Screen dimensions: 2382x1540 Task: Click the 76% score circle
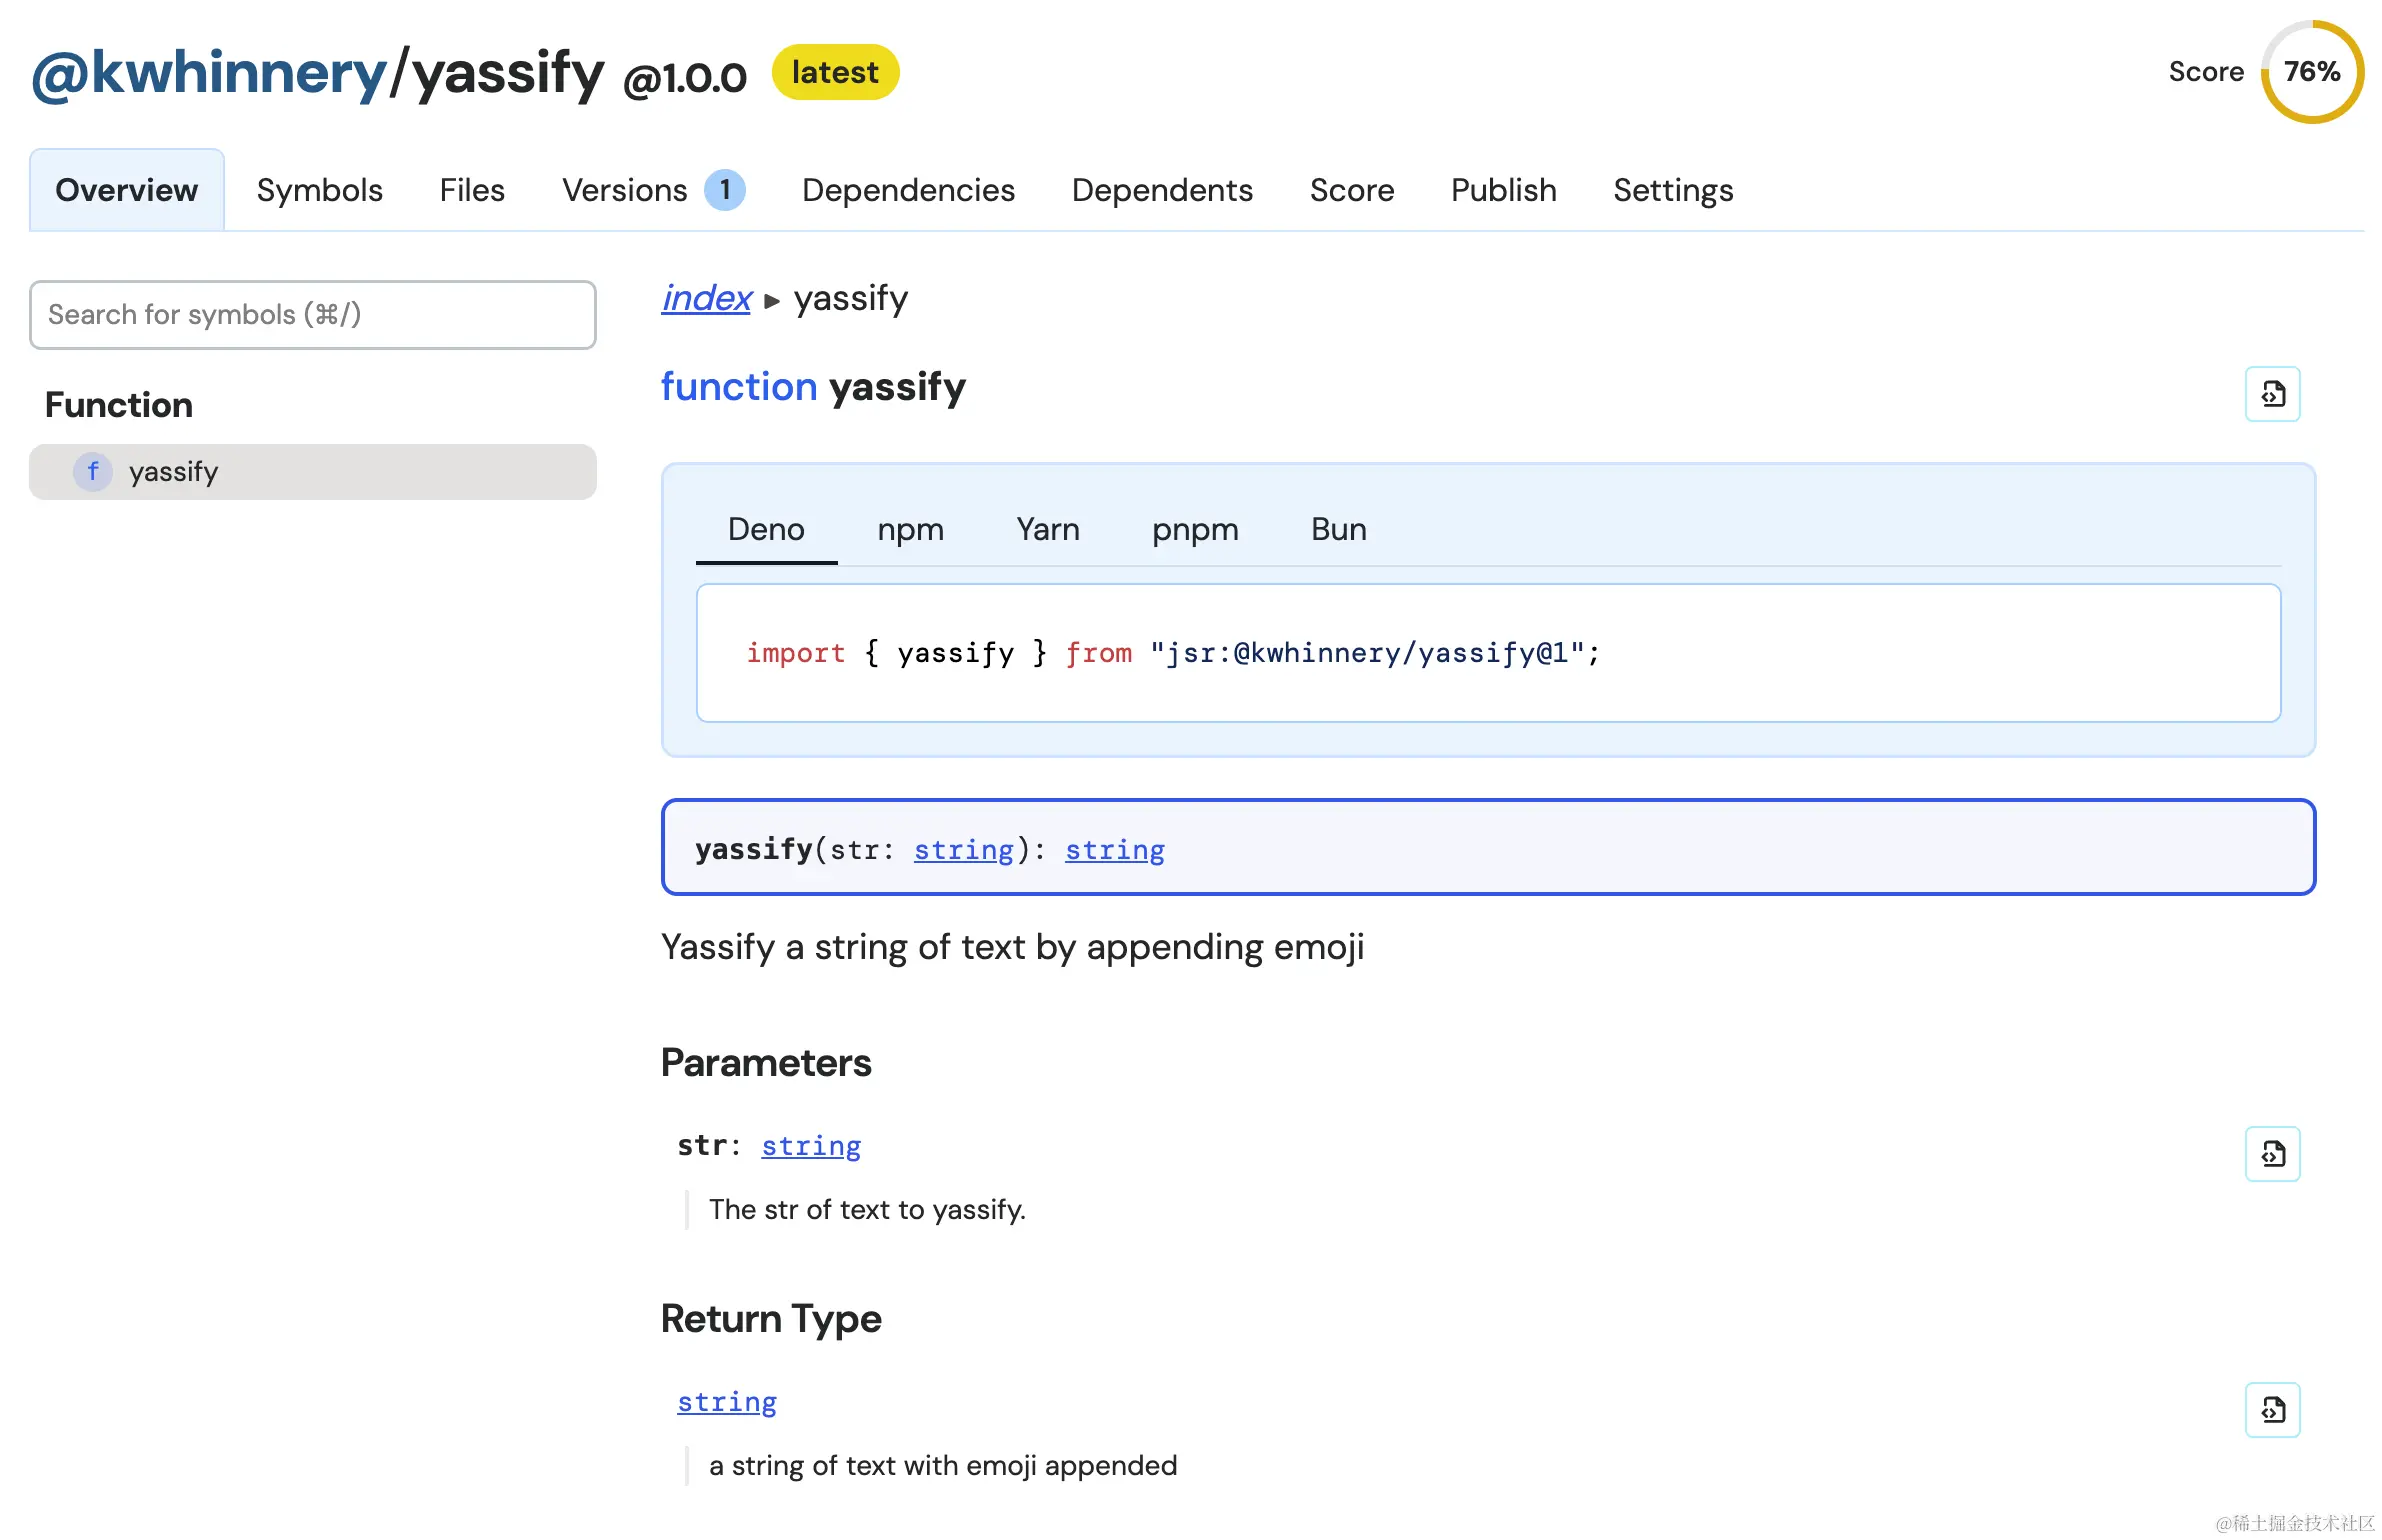coord(2312,72)
